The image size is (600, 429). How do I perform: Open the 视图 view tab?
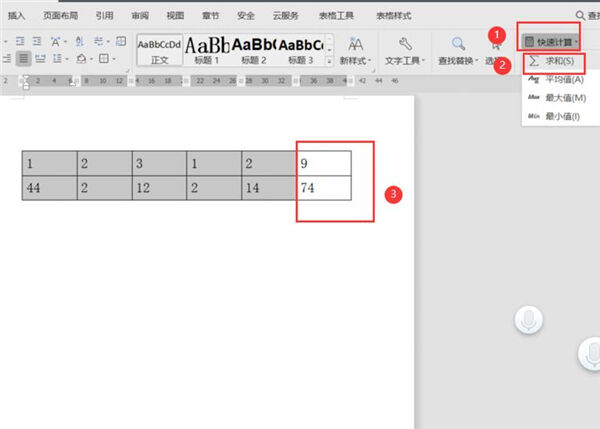(175, 16)
